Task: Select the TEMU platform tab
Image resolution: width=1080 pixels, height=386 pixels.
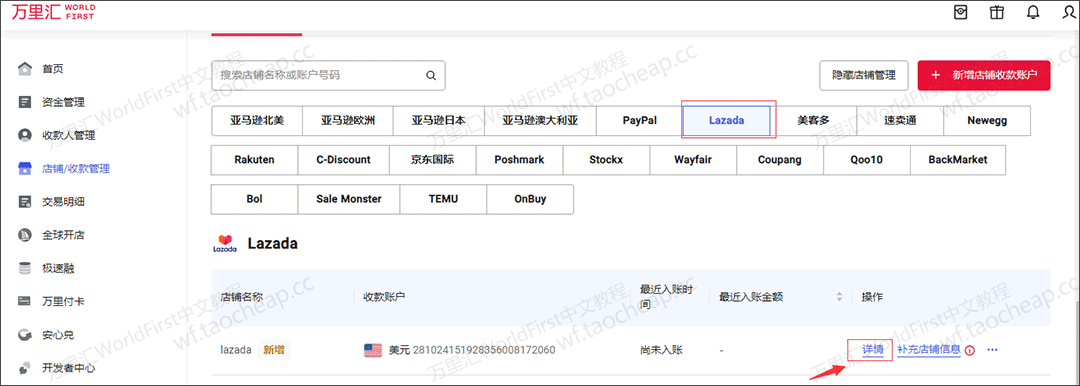Action: coord(443,199)
